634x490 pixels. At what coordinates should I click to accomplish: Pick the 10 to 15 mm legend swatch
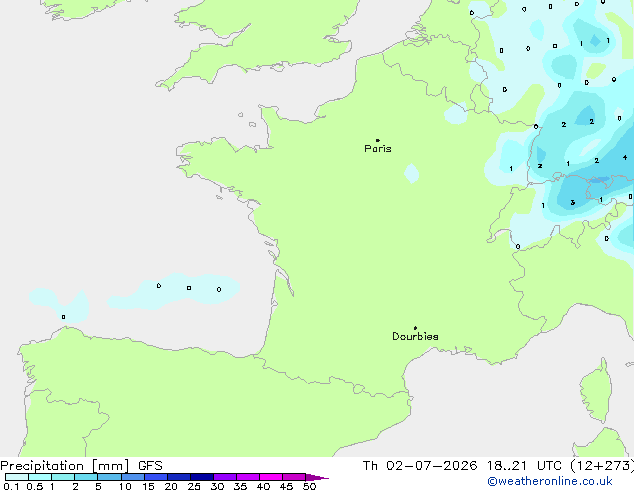click(x=133, y=477)
